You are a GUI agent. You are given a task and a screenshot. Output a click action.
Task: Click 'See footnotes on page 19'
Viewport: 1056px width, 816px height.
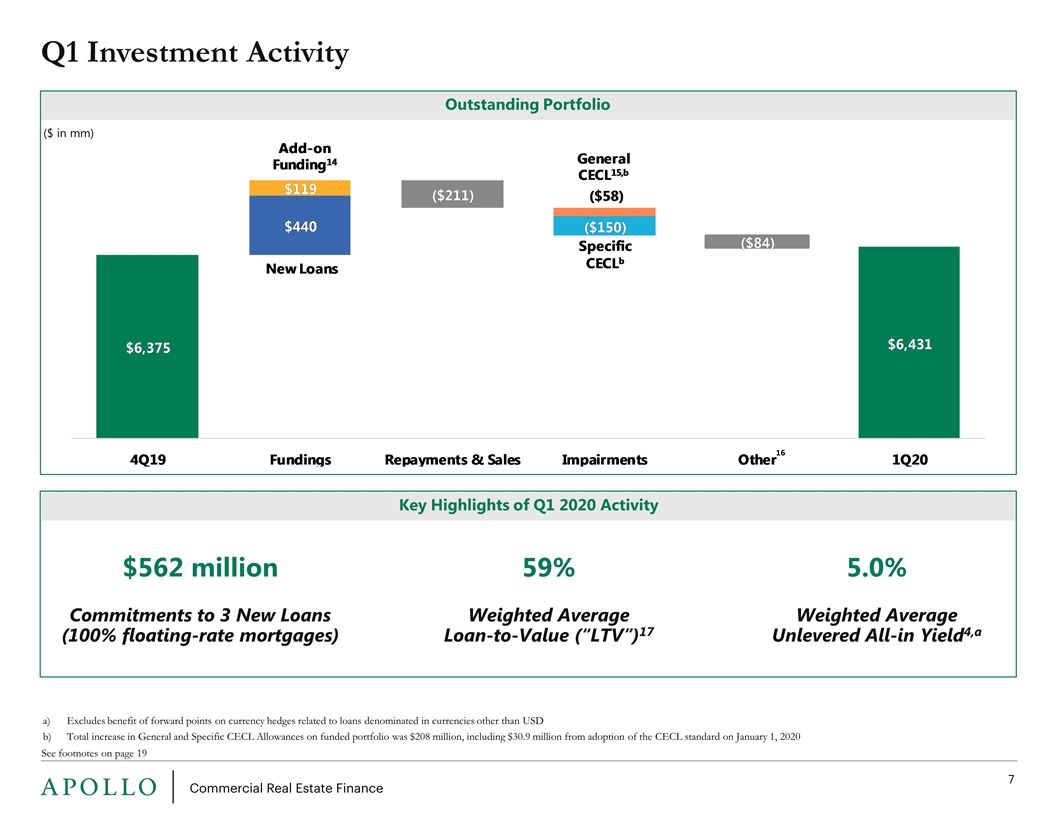coord(94,753)
